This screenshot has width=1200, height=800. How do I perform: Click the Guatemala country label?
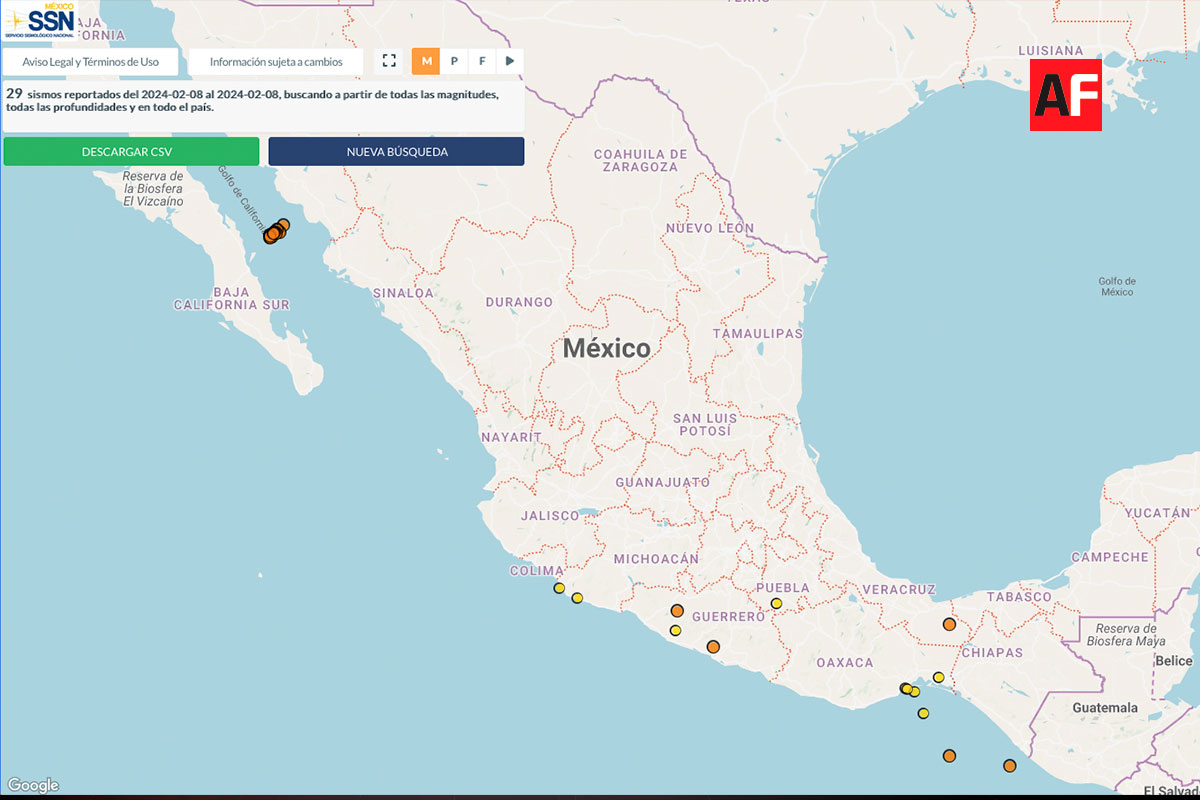coord(1105,707)
